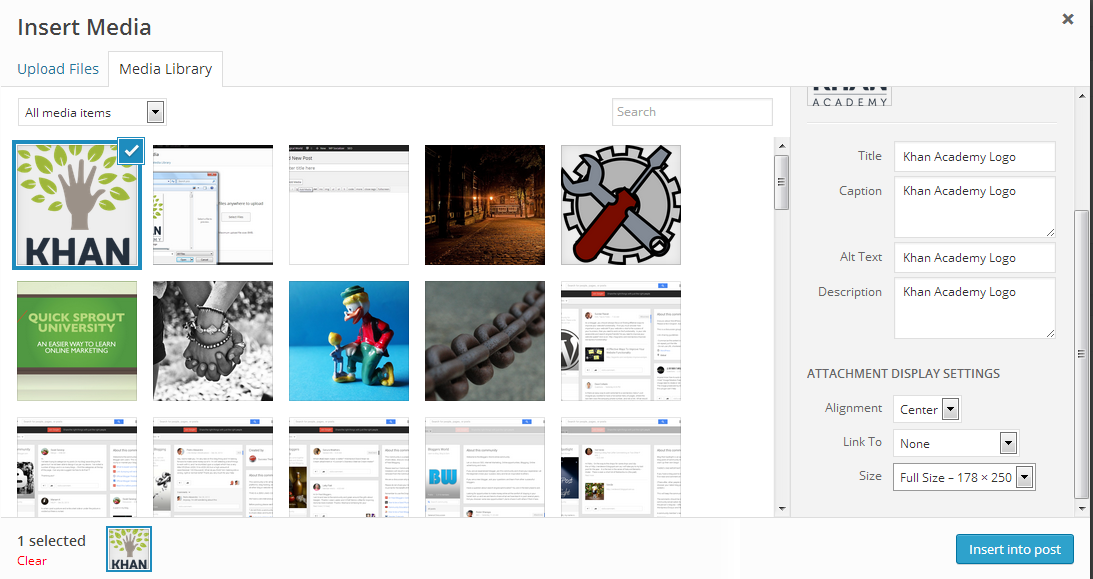The height and width of the screenshot is (579, 1093).
Task: Click the media grid scrollbar up arrow
Action: coord(781,146)
